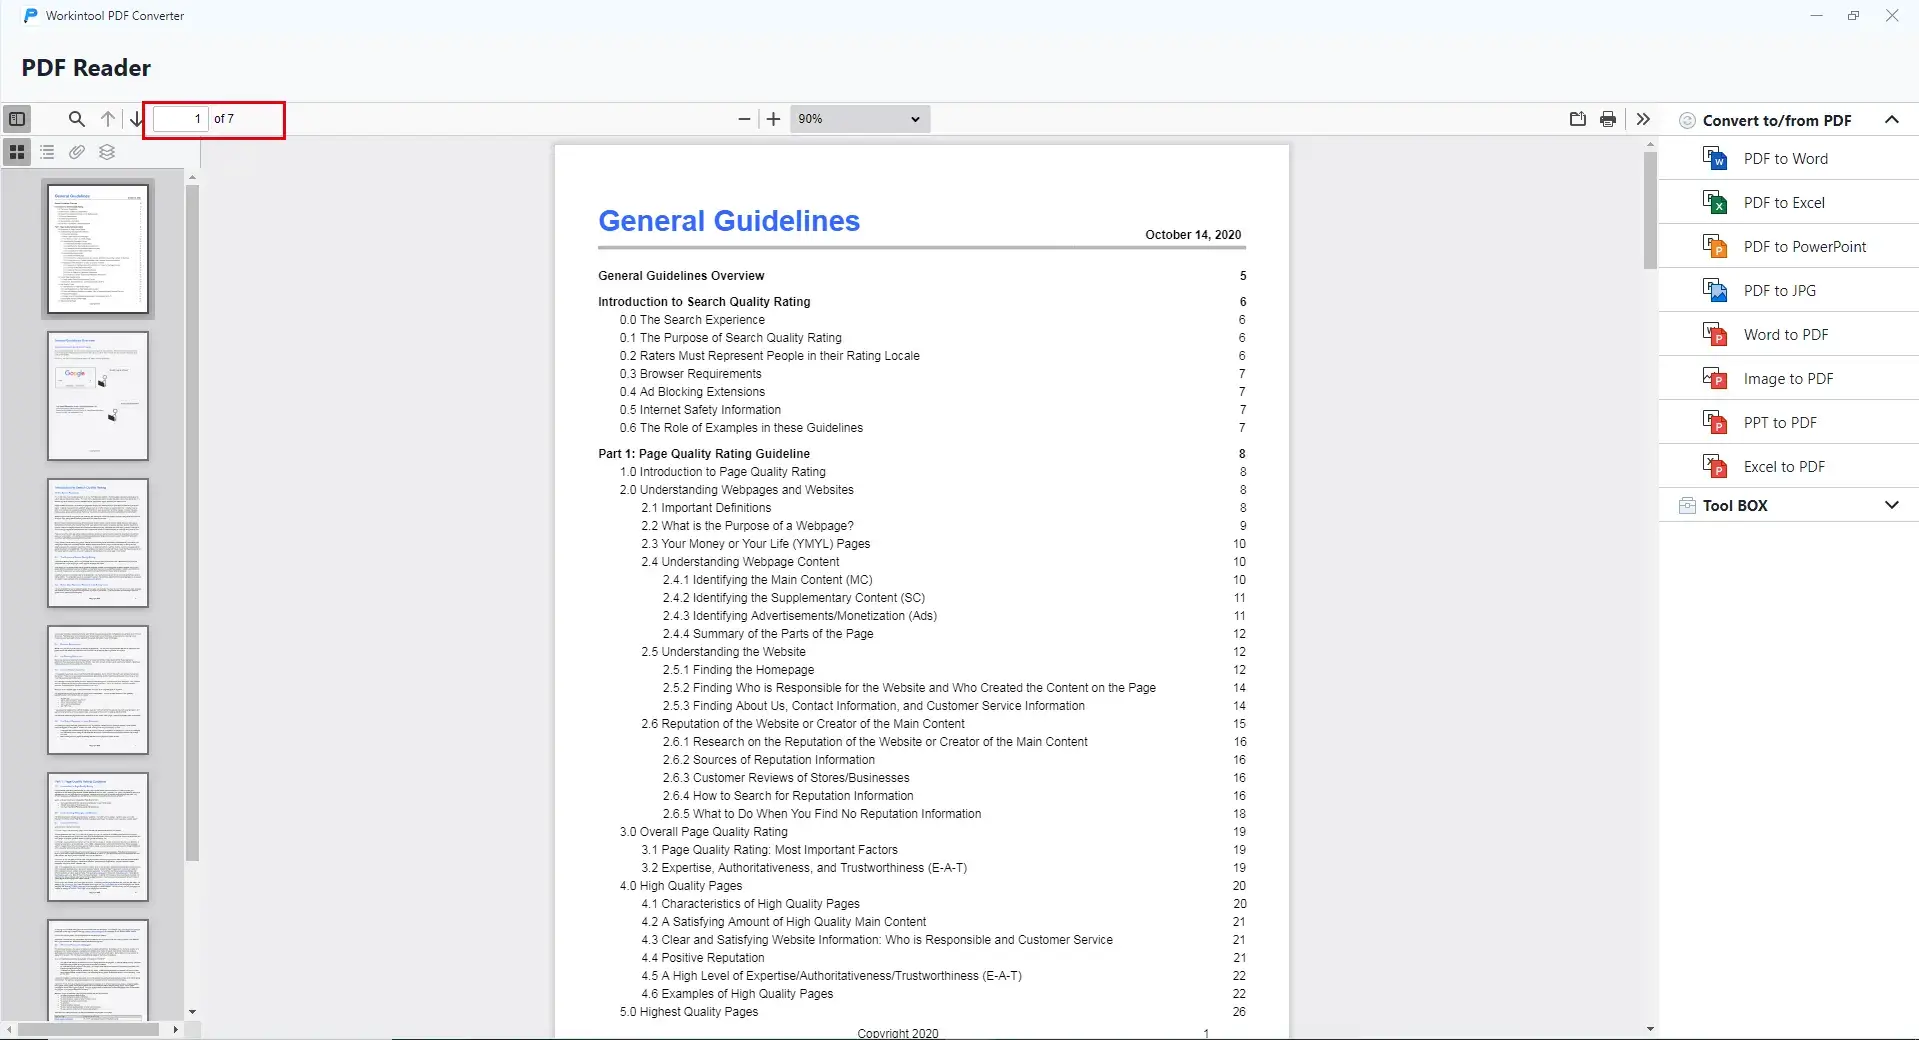Toggle the sidebar panel button
The height and width of the screenshot is (1040, 1919).
tap(17, 119)
